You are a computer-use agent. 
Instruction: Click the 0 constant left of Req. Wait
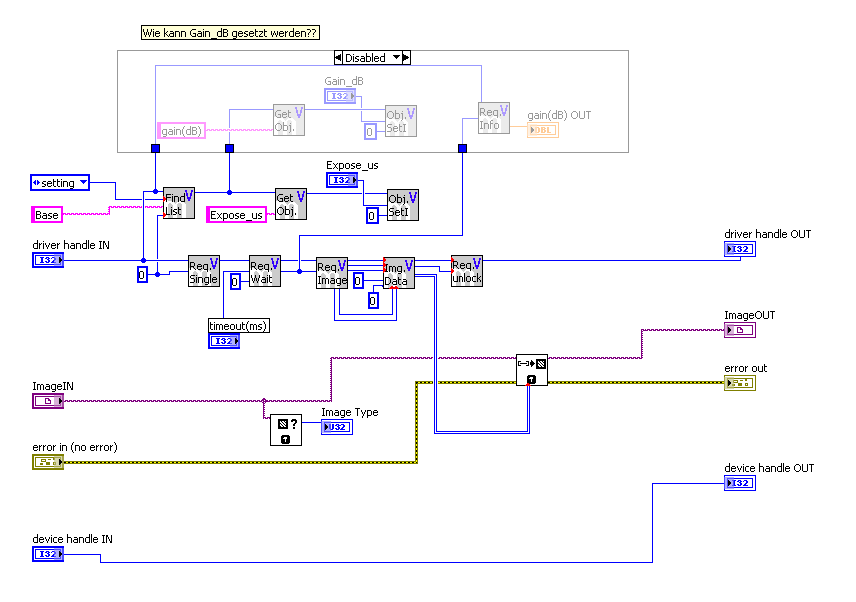[235, 282]
